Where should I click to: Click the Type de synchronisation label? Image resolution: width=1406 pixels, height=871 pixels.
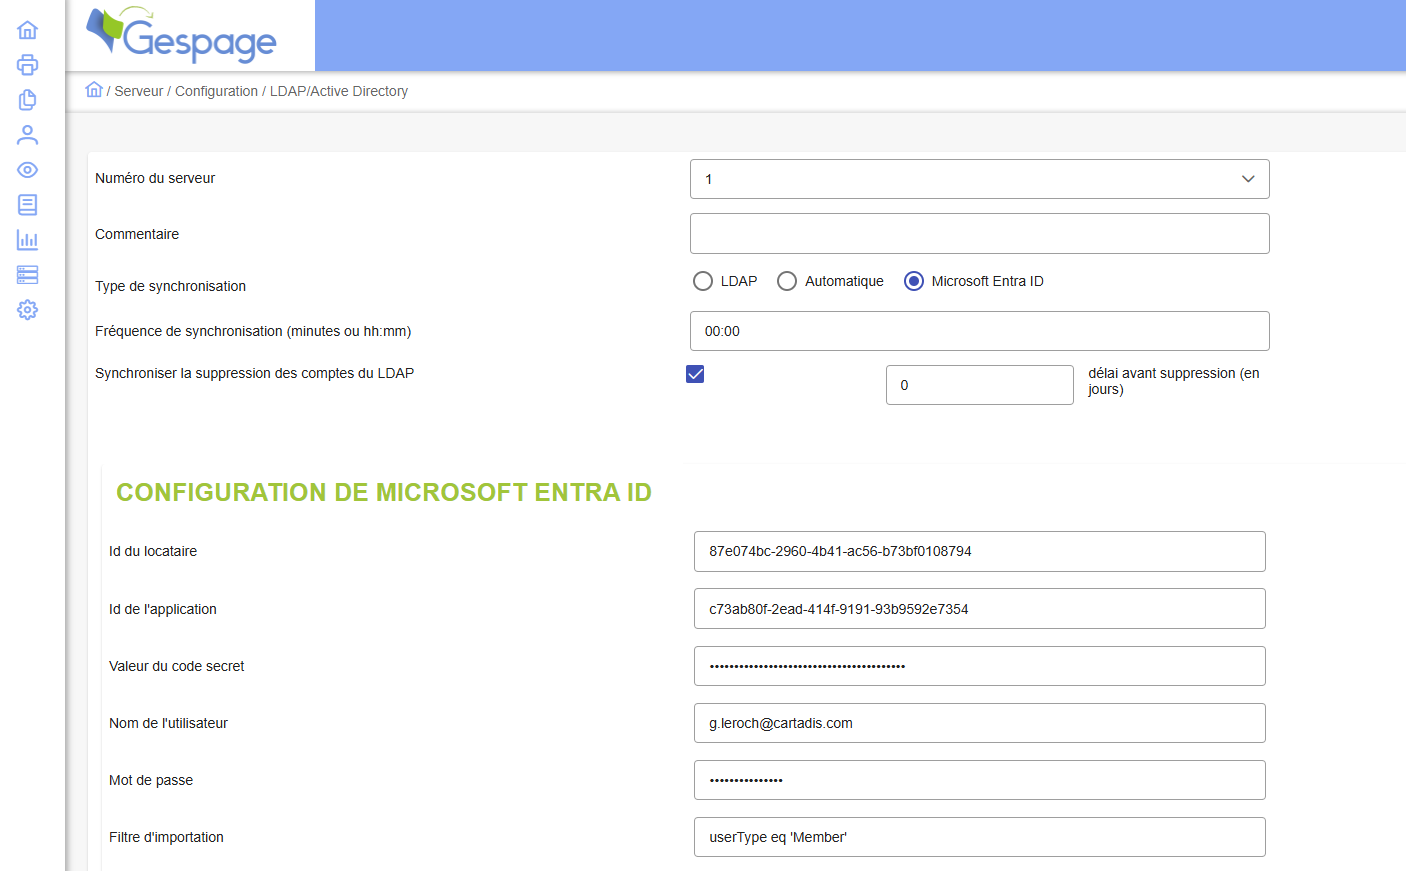coord(170,286)
